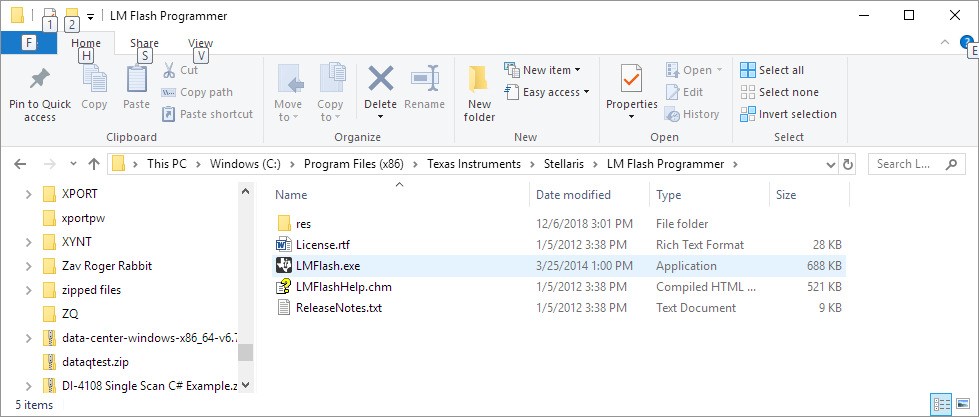Click Windows (C:) breadcrumb
The width and height of the screenshot is (979, 417).
(x=245, y=164)
